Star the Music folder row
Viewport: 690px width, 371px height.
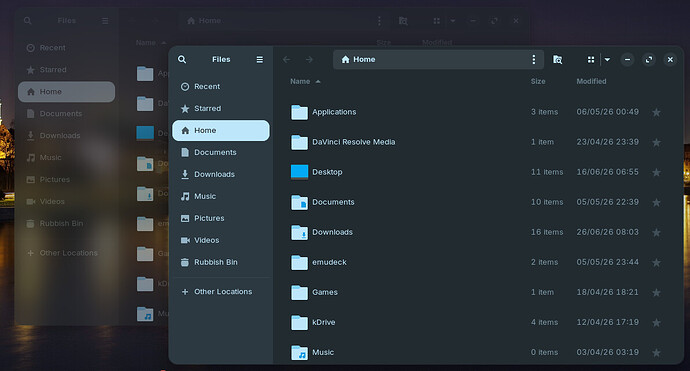pyautogui.click(x=656, y=353)
